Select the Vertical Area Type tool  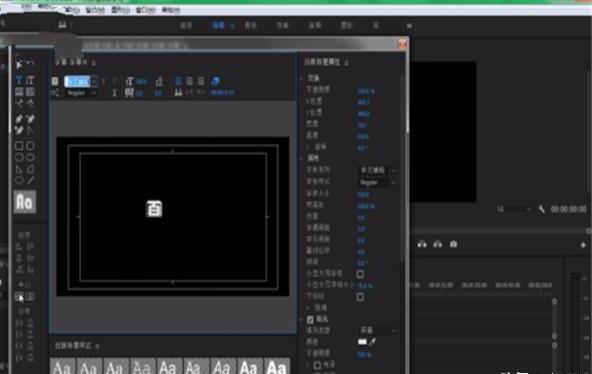click(x=30, y=92)
